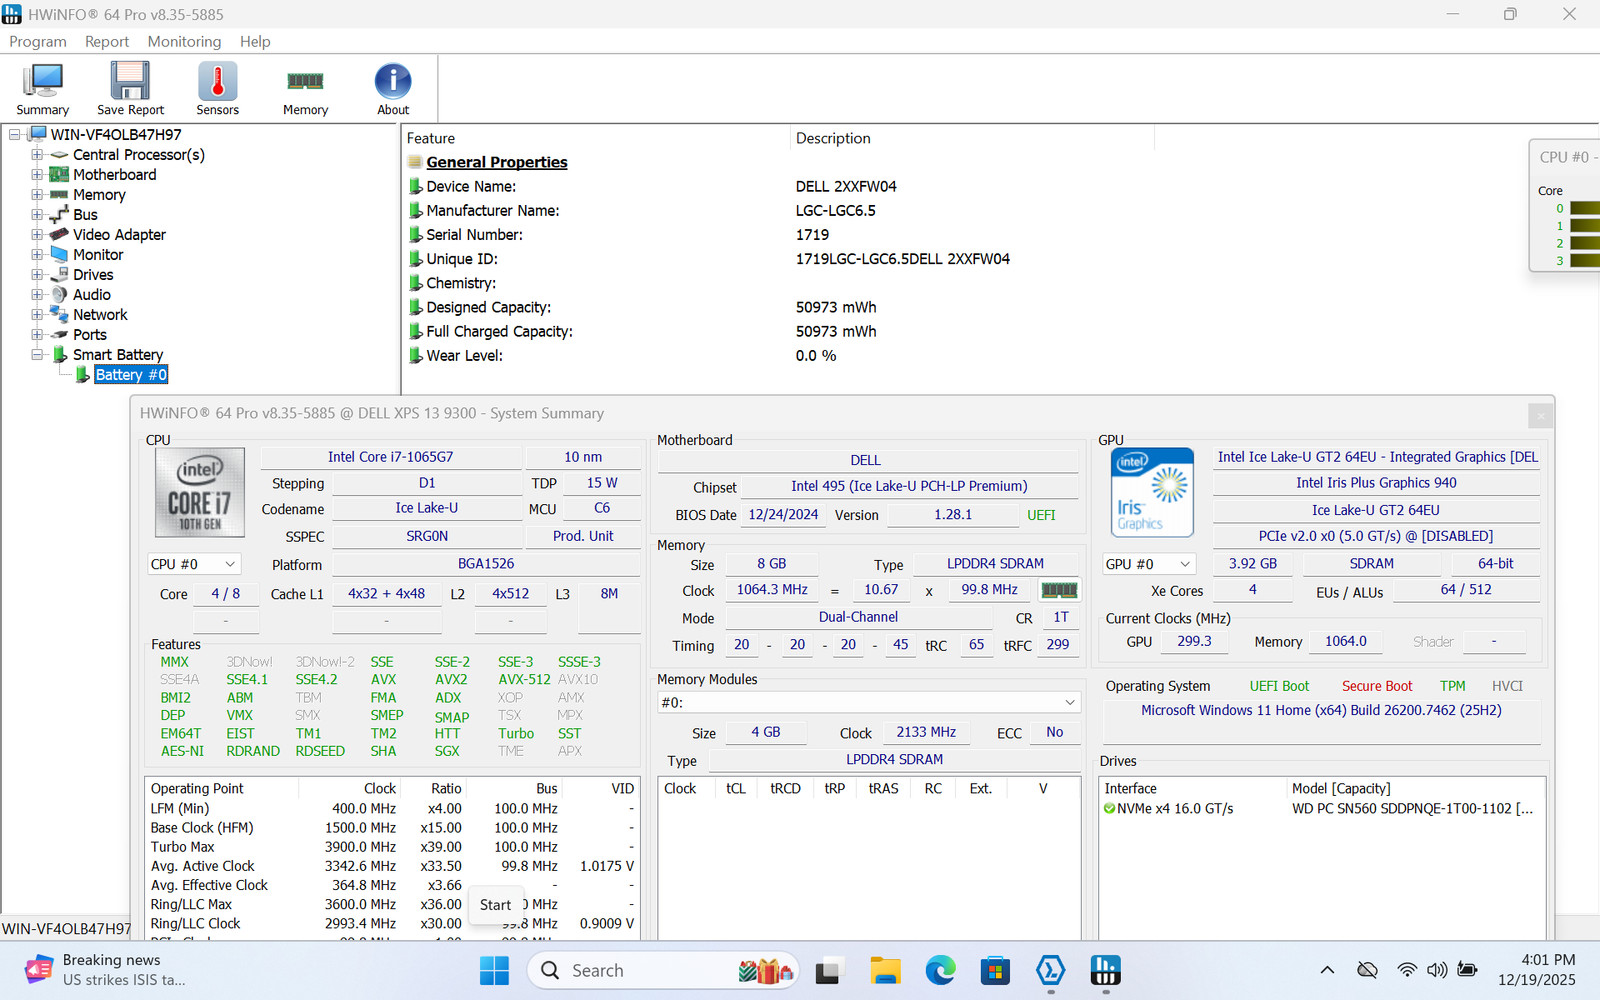Select the Base Clock (HFM) row
The height and width of the screenshot is (1000, 1600).
click(x=393, y=827)
